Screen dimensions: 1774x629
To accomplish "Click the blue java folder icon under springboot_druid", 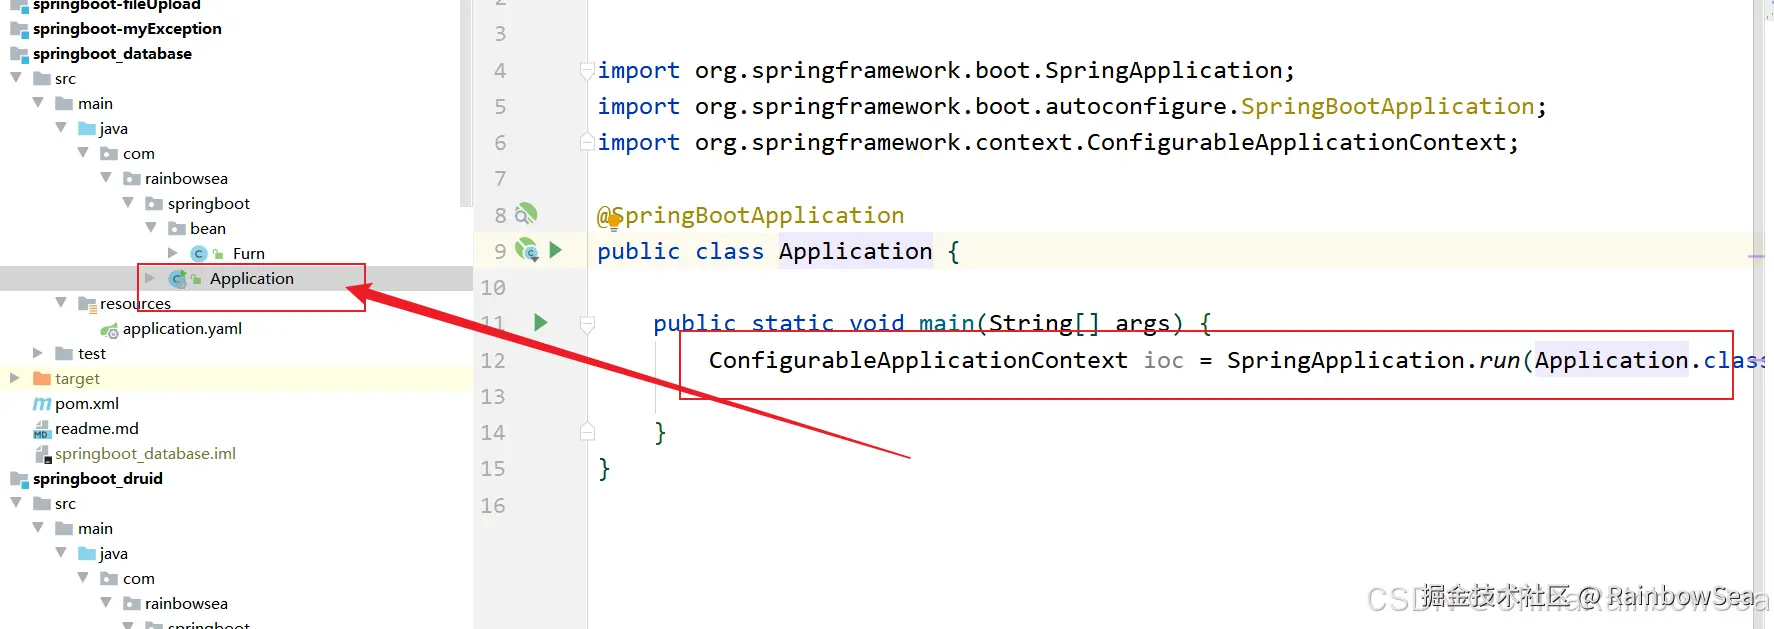I will point(87,554).
